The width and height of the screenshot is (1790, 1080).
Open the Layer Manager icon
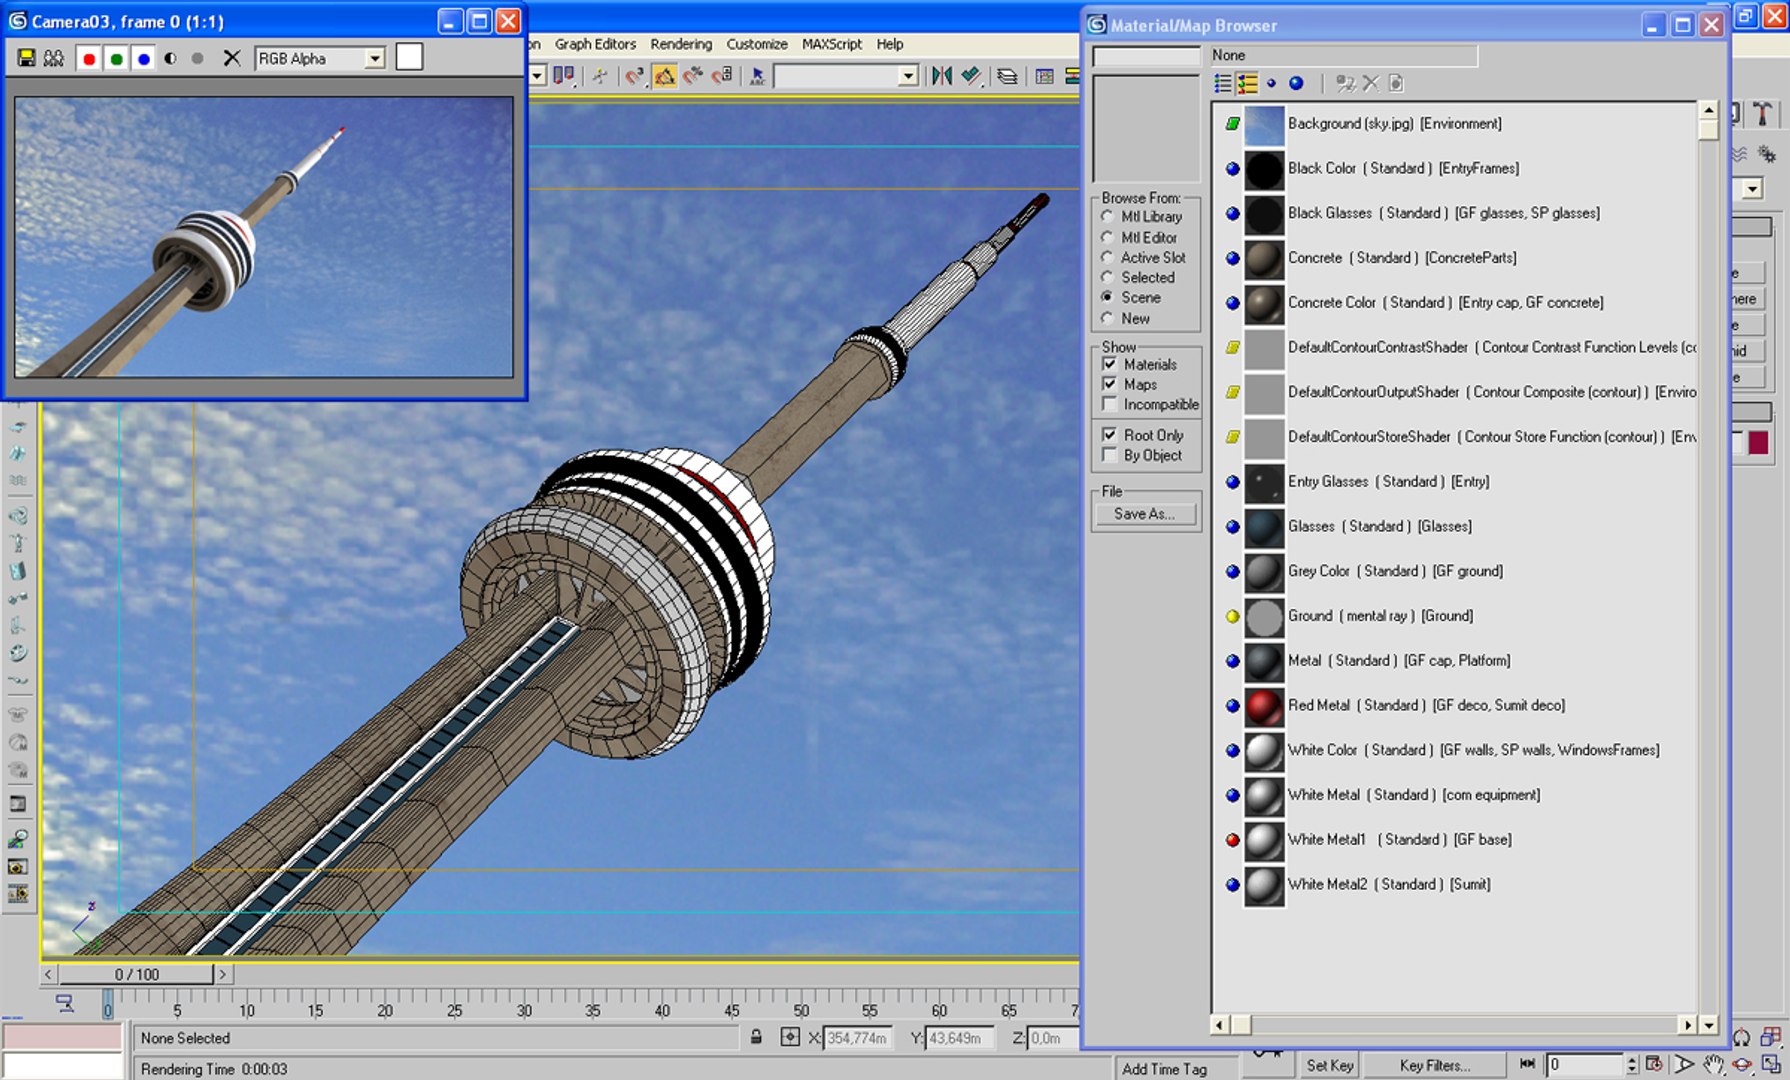pos(1007,76)
